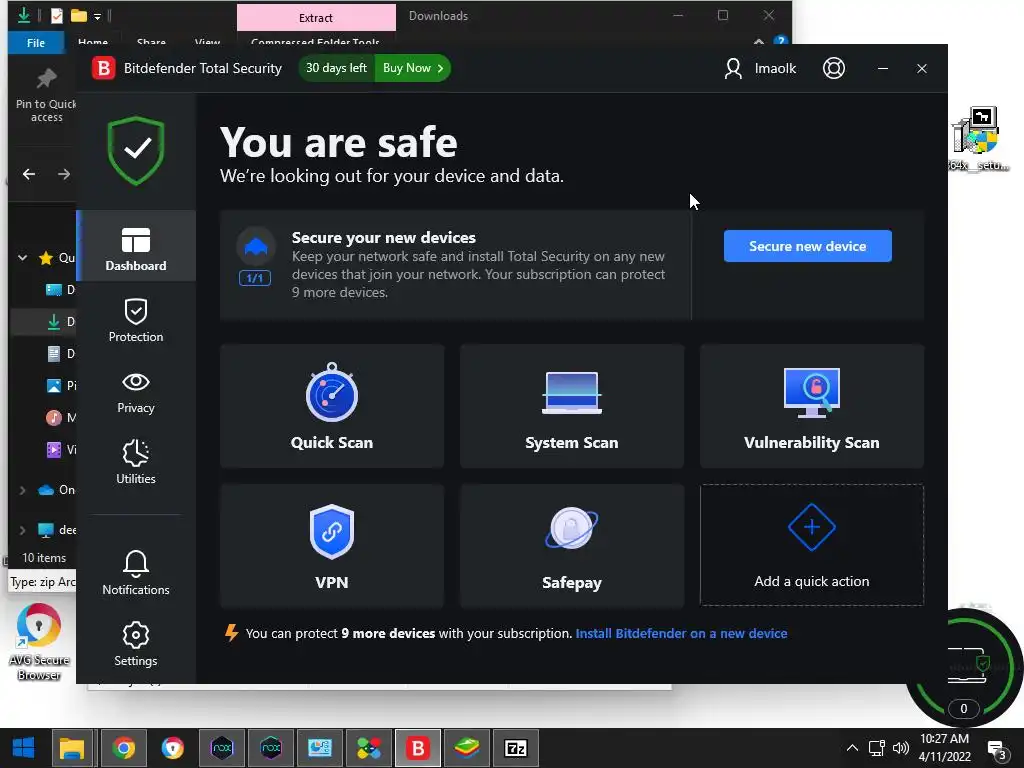The width and height of the screenshot is (1024, 768).
Task: Click the network devices 1/1 icon
Action: coord(255,257)
